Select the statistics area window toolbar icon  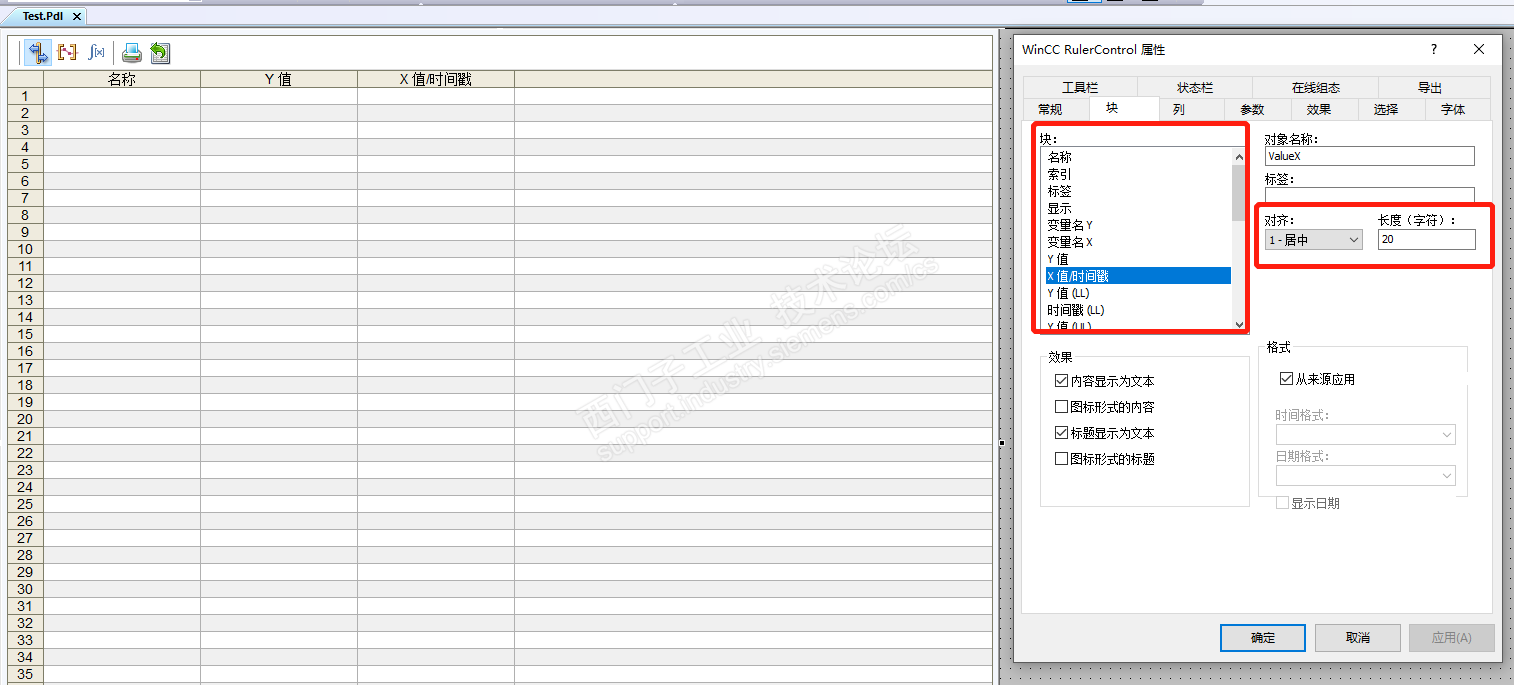point(67,52)
